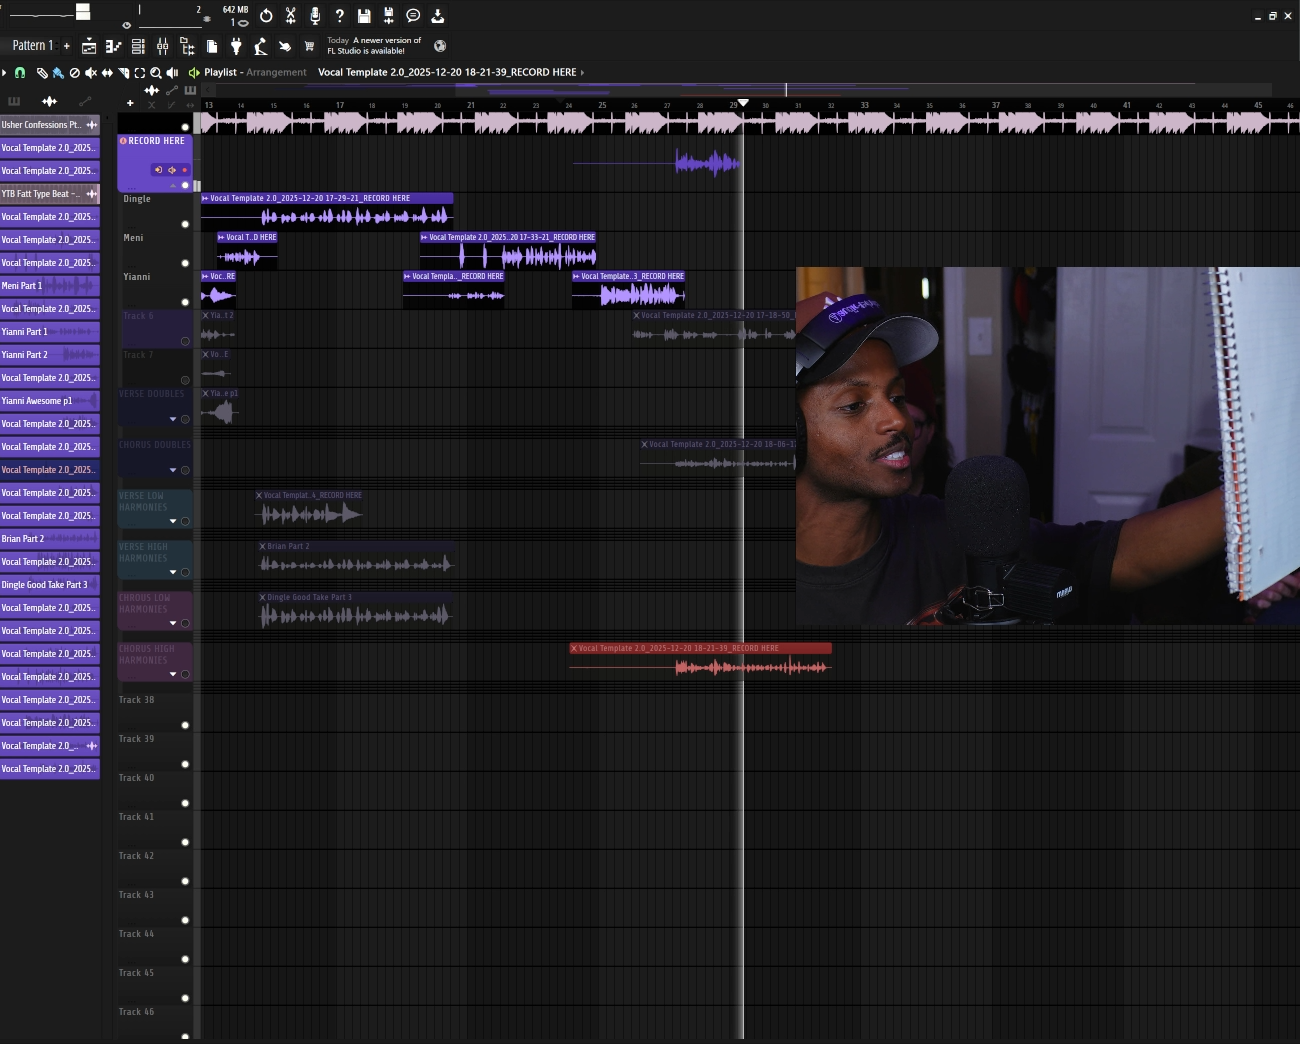Screen dimensions: 1300x1044
Task: Open the Pattern 1 selector dropdown
Action: (x=32, y=45)
